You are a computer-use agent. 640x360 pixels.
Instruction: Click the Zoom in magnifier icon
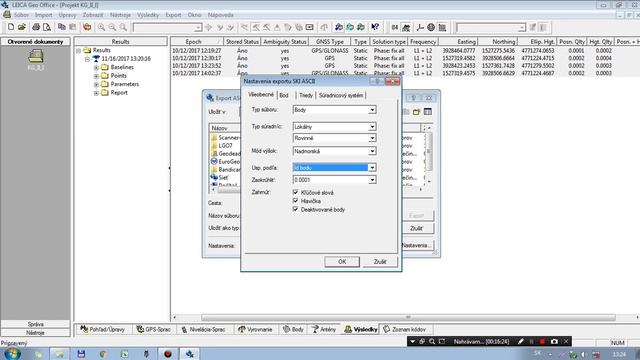click(101, 27)
